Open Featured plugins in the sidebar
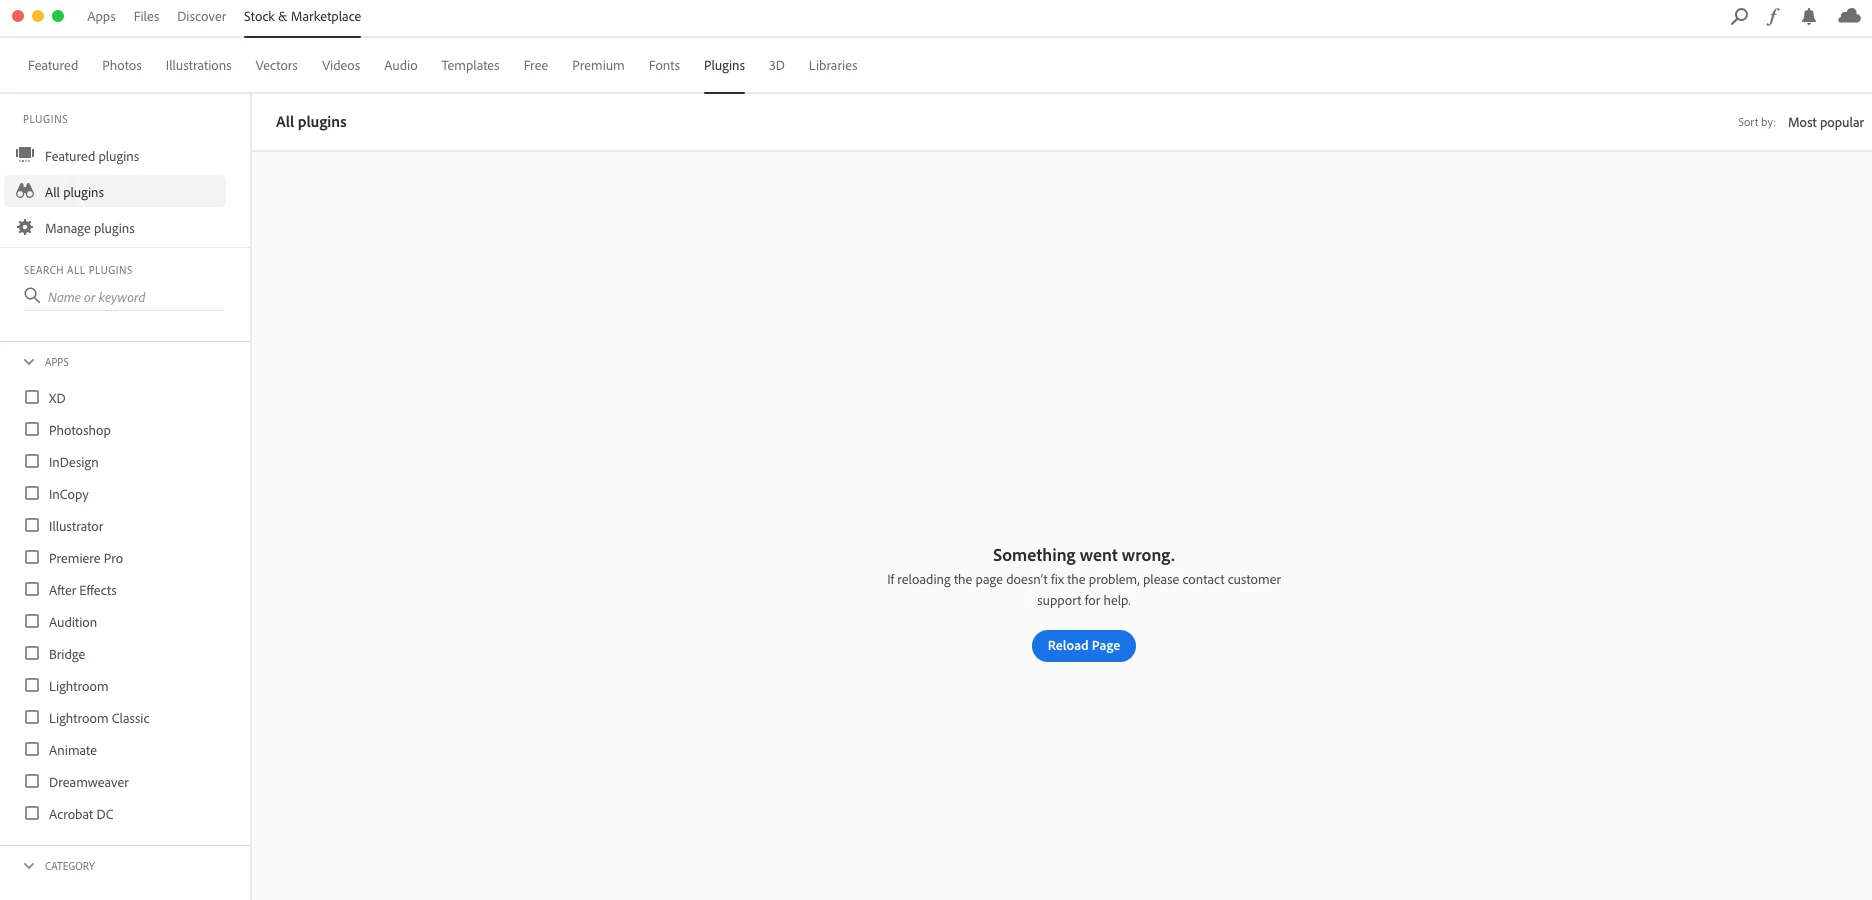 click(x=115, y=156)
